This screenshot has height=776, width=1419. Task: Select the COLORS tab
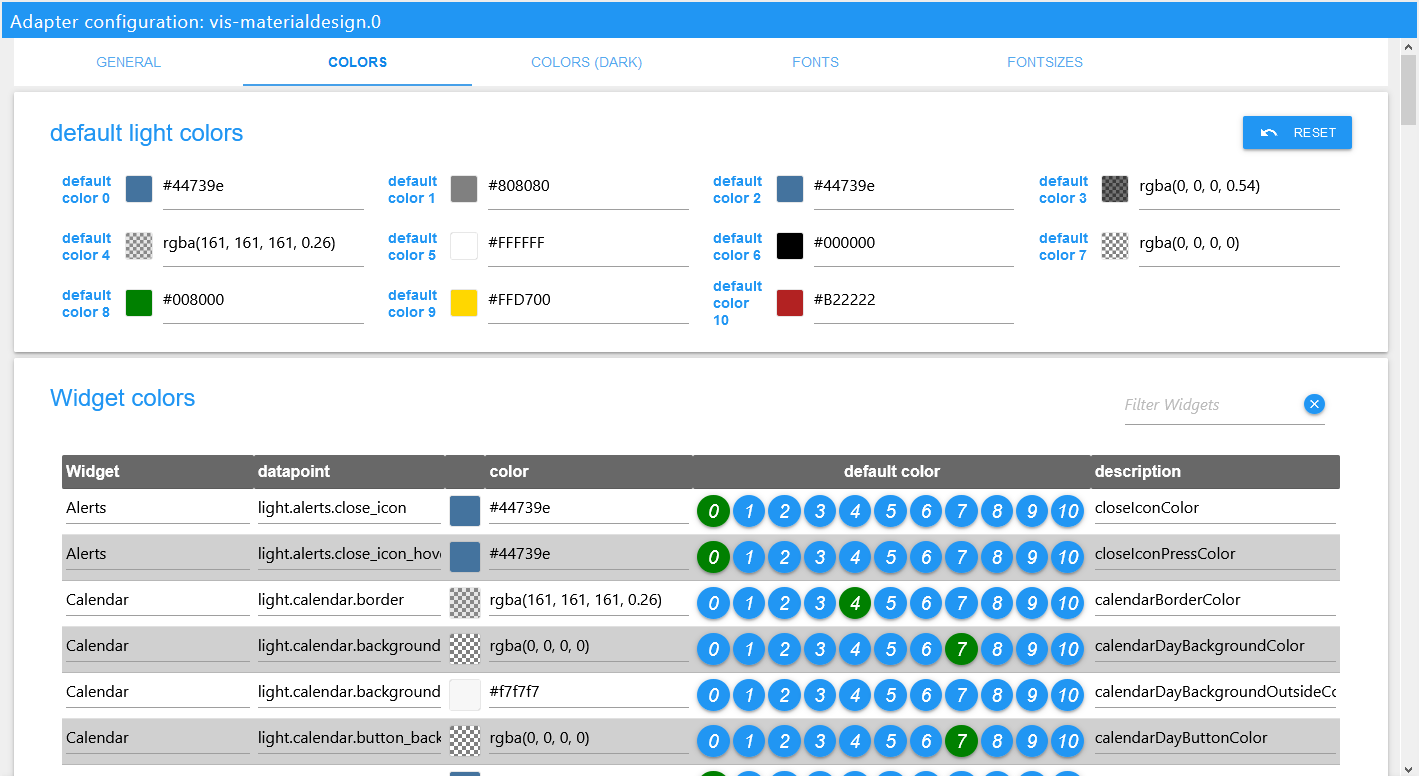357,62
